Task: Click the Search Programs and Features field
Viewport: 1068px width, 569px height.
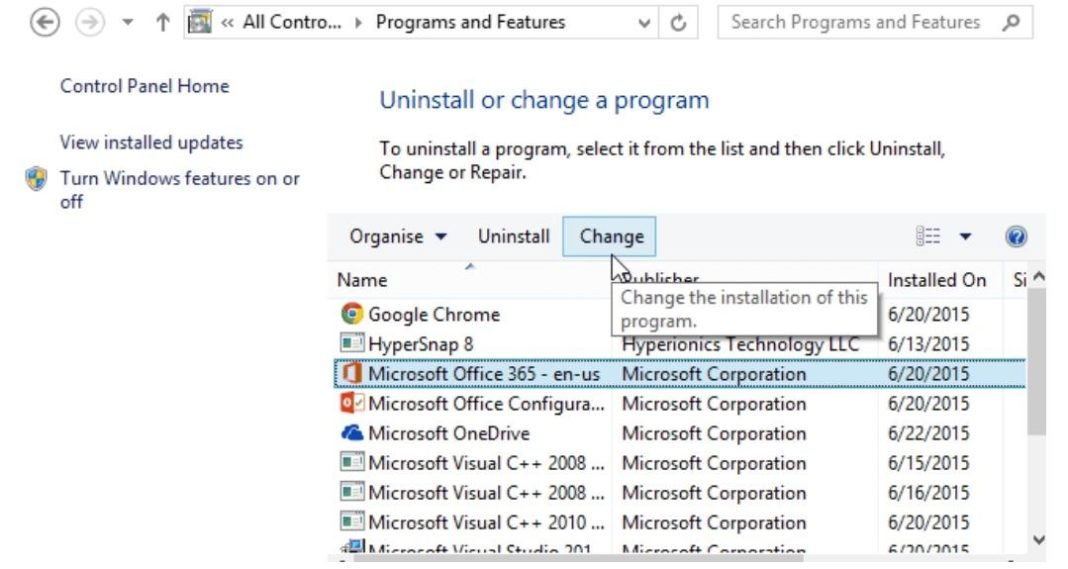Action: pyautogui.click(x=855, y=22)
